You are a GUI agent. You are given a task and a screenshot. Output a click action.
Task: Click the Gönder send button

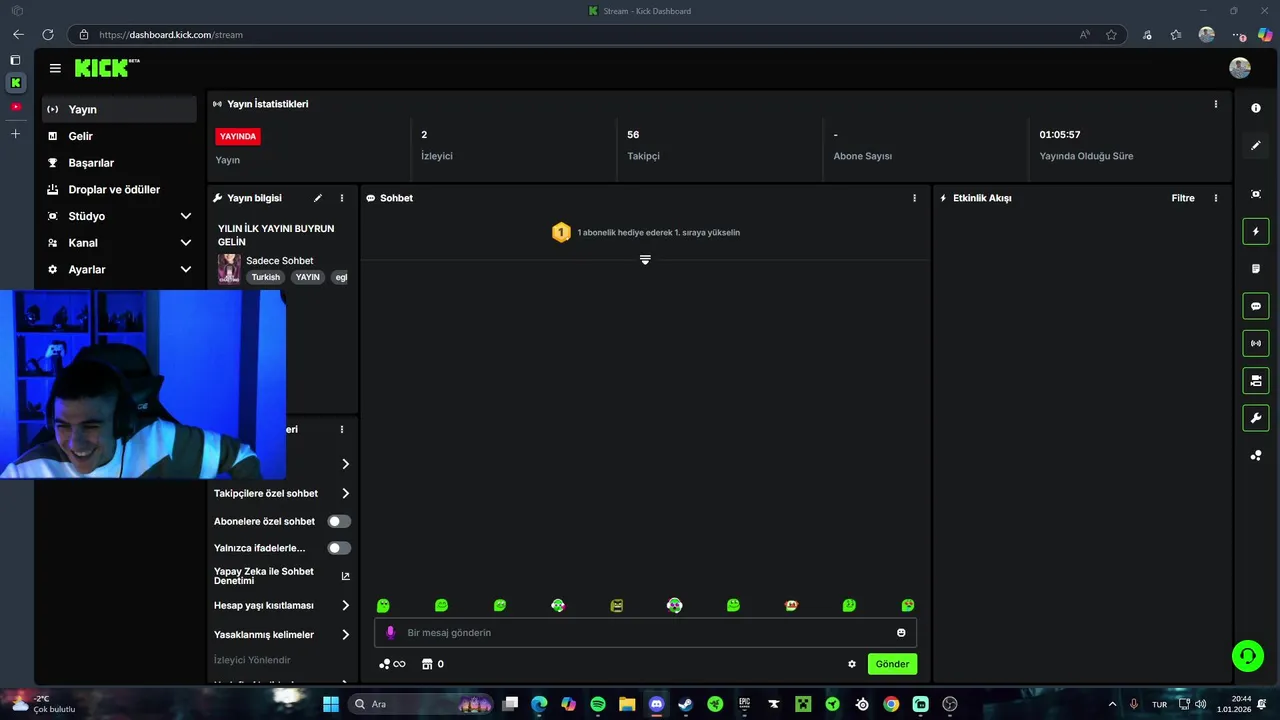(x=892, y=664)
